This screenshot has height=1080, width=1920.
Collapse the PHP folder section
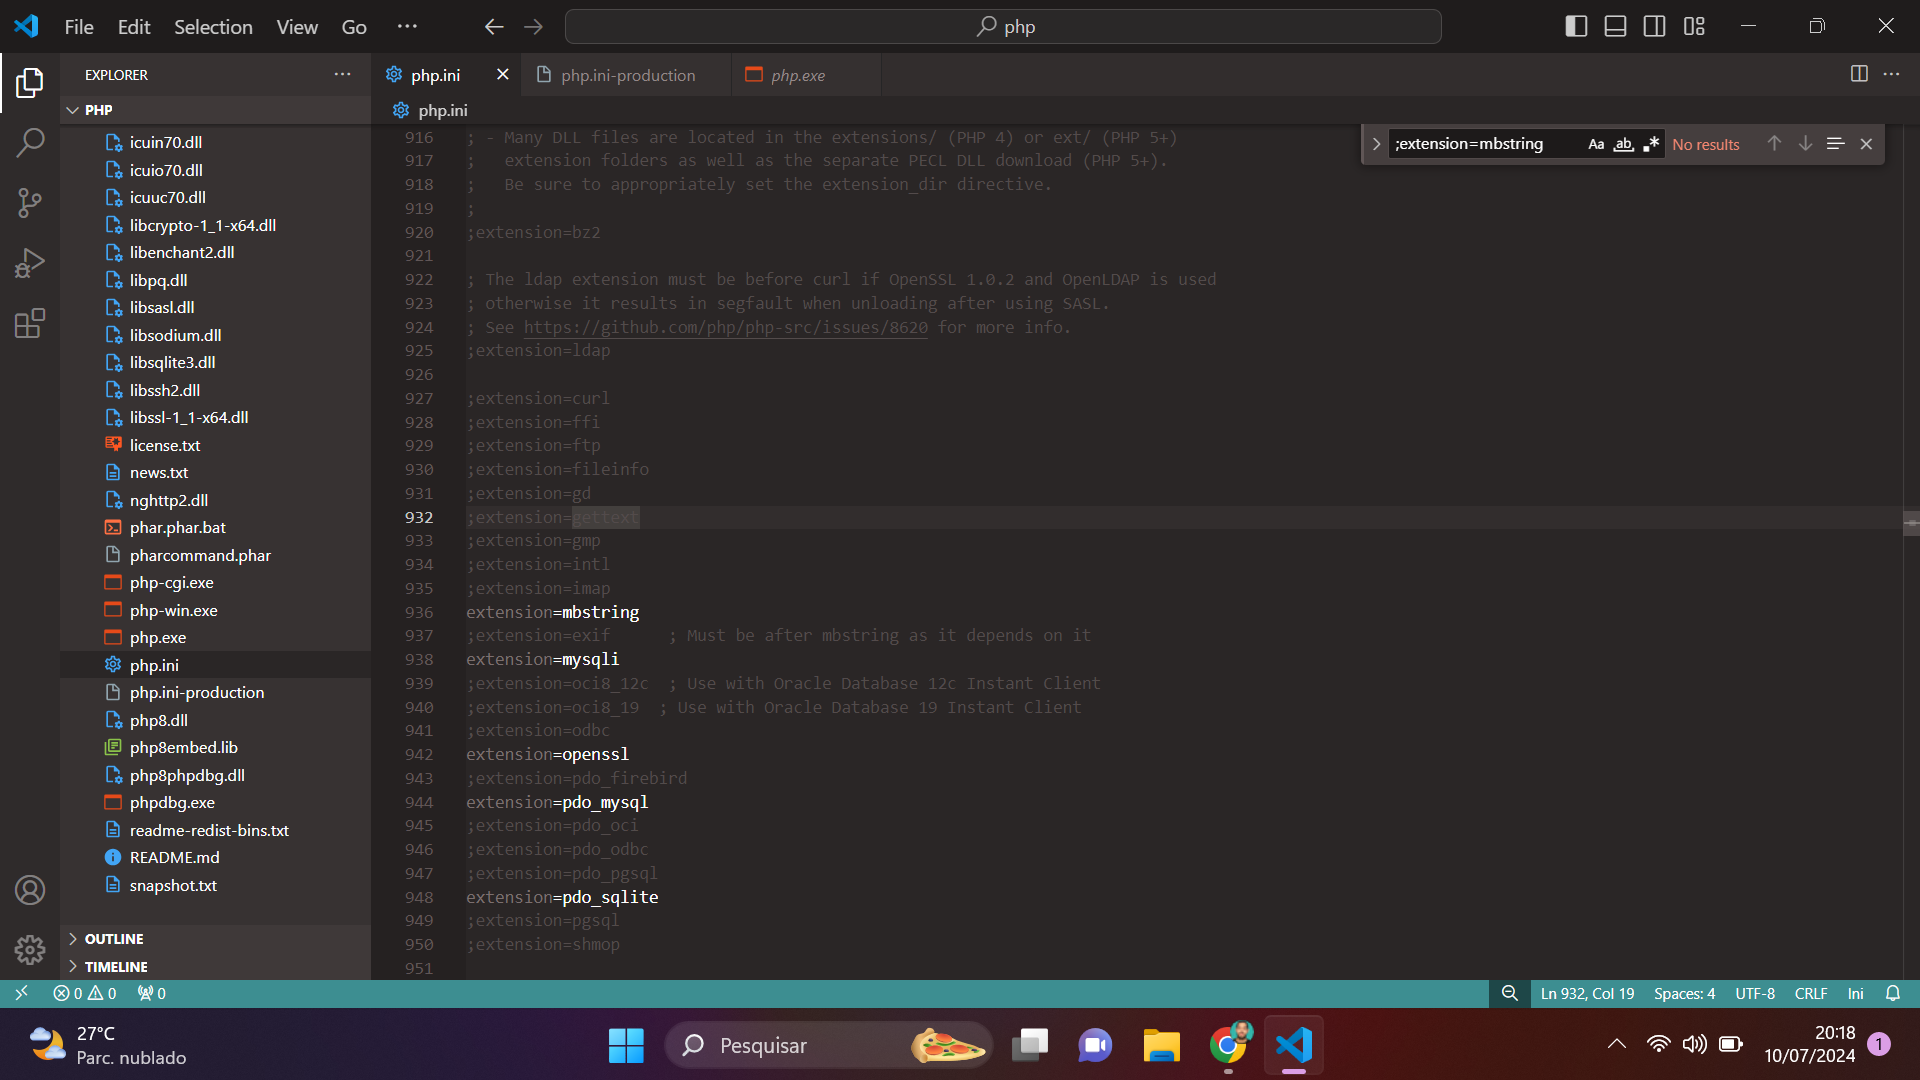(215, 110)
